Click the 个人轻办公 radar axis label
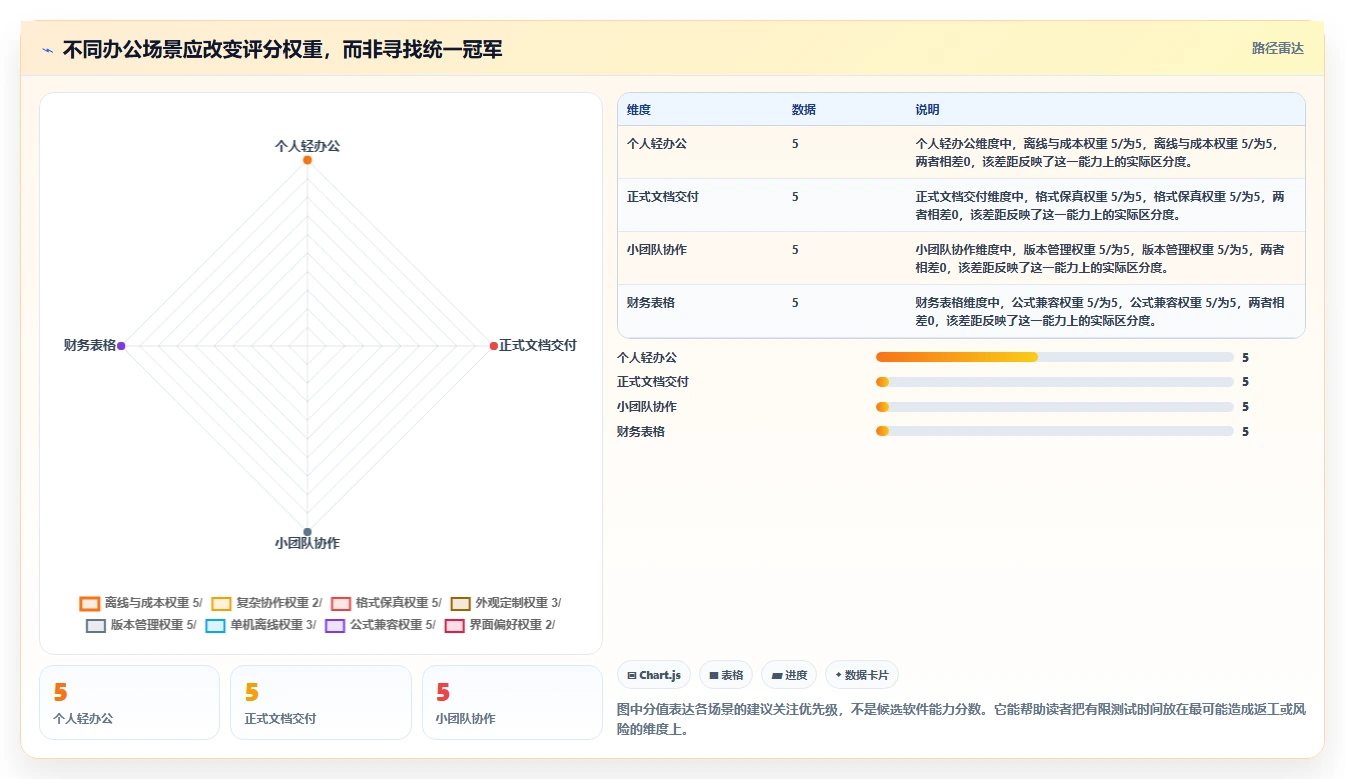 tap(307, 146)
